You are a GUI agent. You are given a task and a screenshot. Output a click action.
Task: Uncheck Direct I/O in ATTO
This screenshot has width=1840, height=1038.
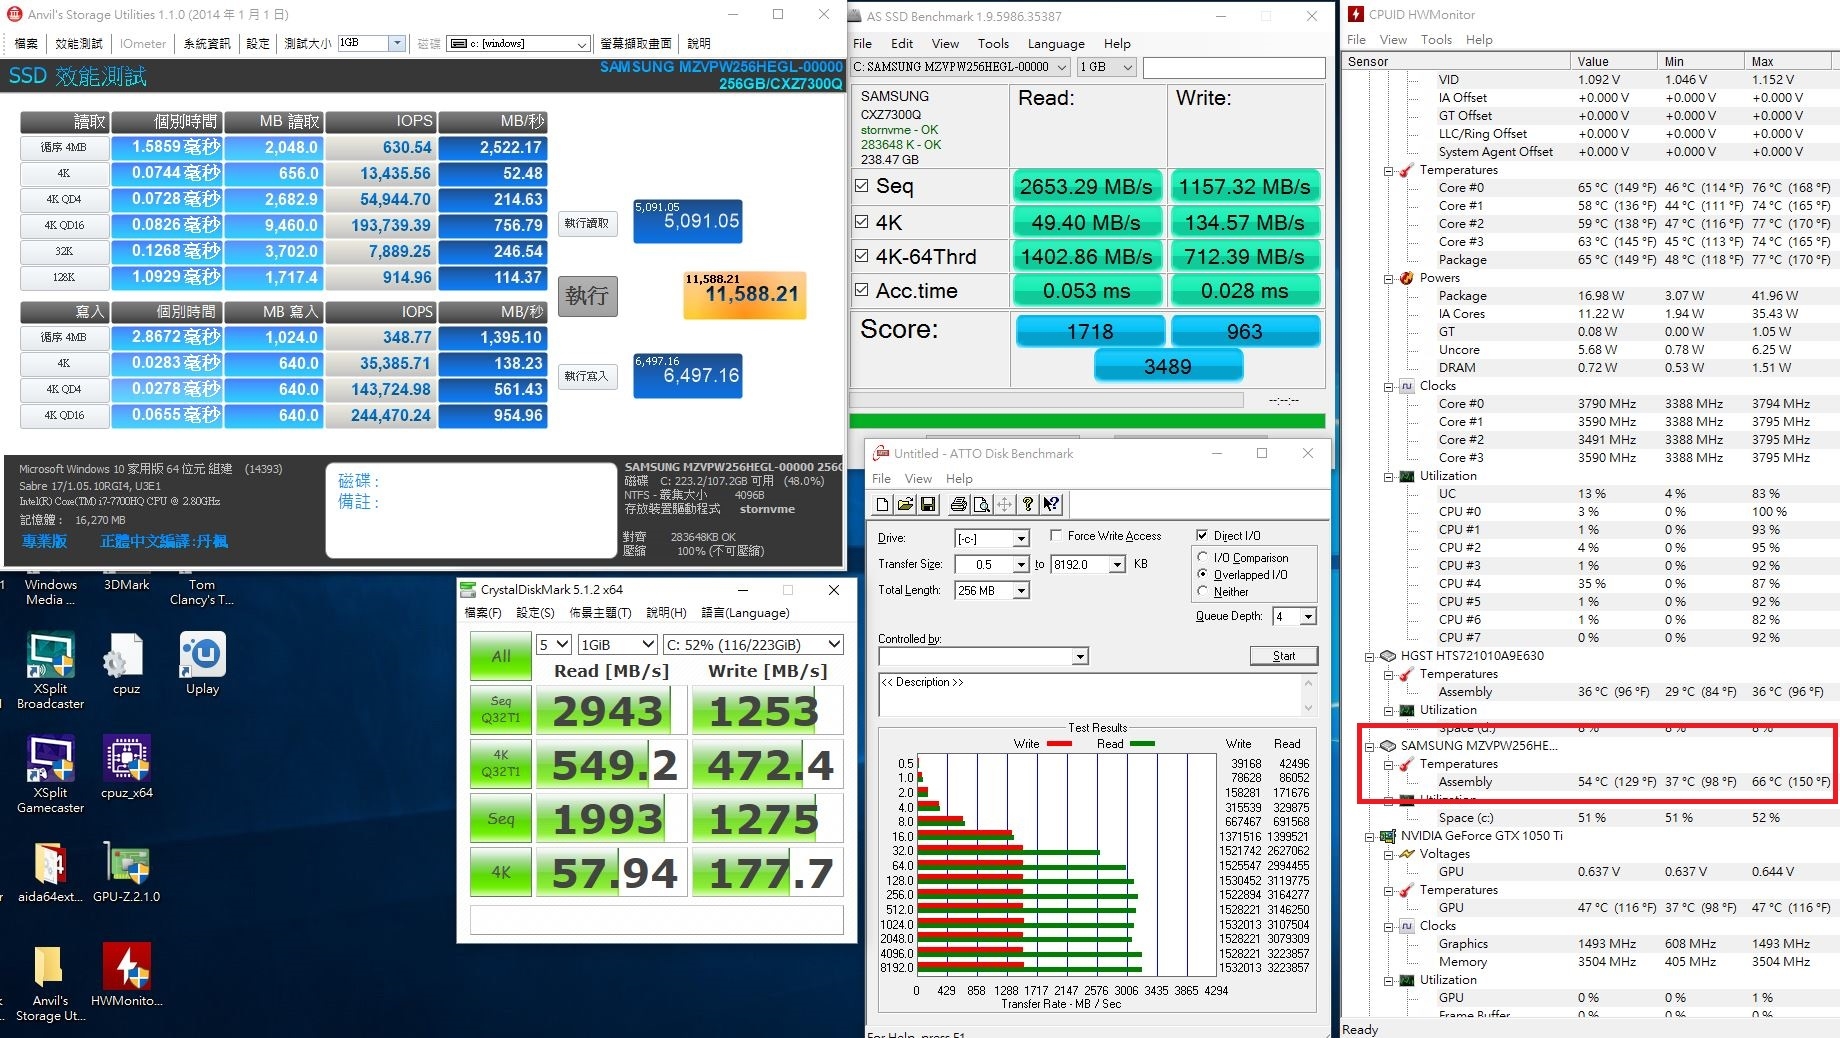[x=1202, y=535]
